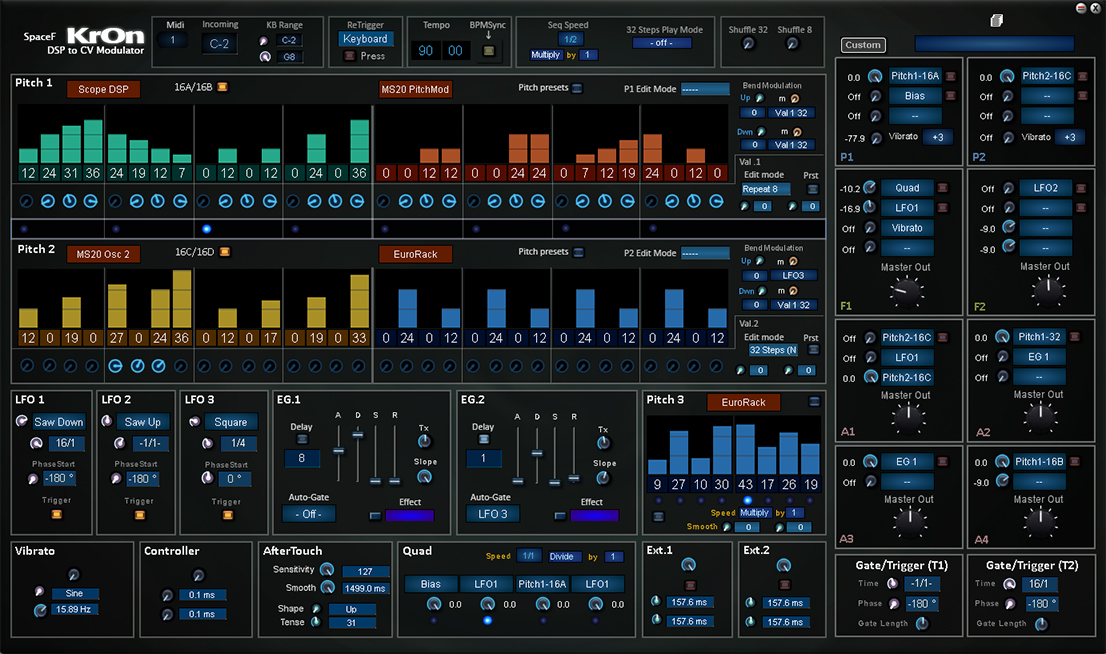The width and height of the screenshot is (1106, 654).
Task: Click the Gate/Trigger (T1) Gate Length knob
Action: pyautogui.click(x=921, y=624)
